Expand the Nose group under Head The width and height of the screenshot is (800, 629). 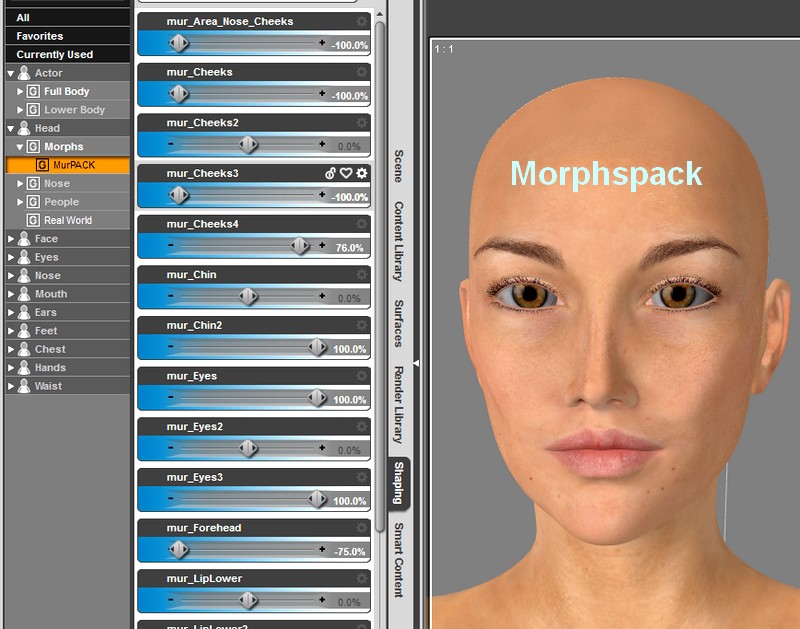(x=20, y=184)
